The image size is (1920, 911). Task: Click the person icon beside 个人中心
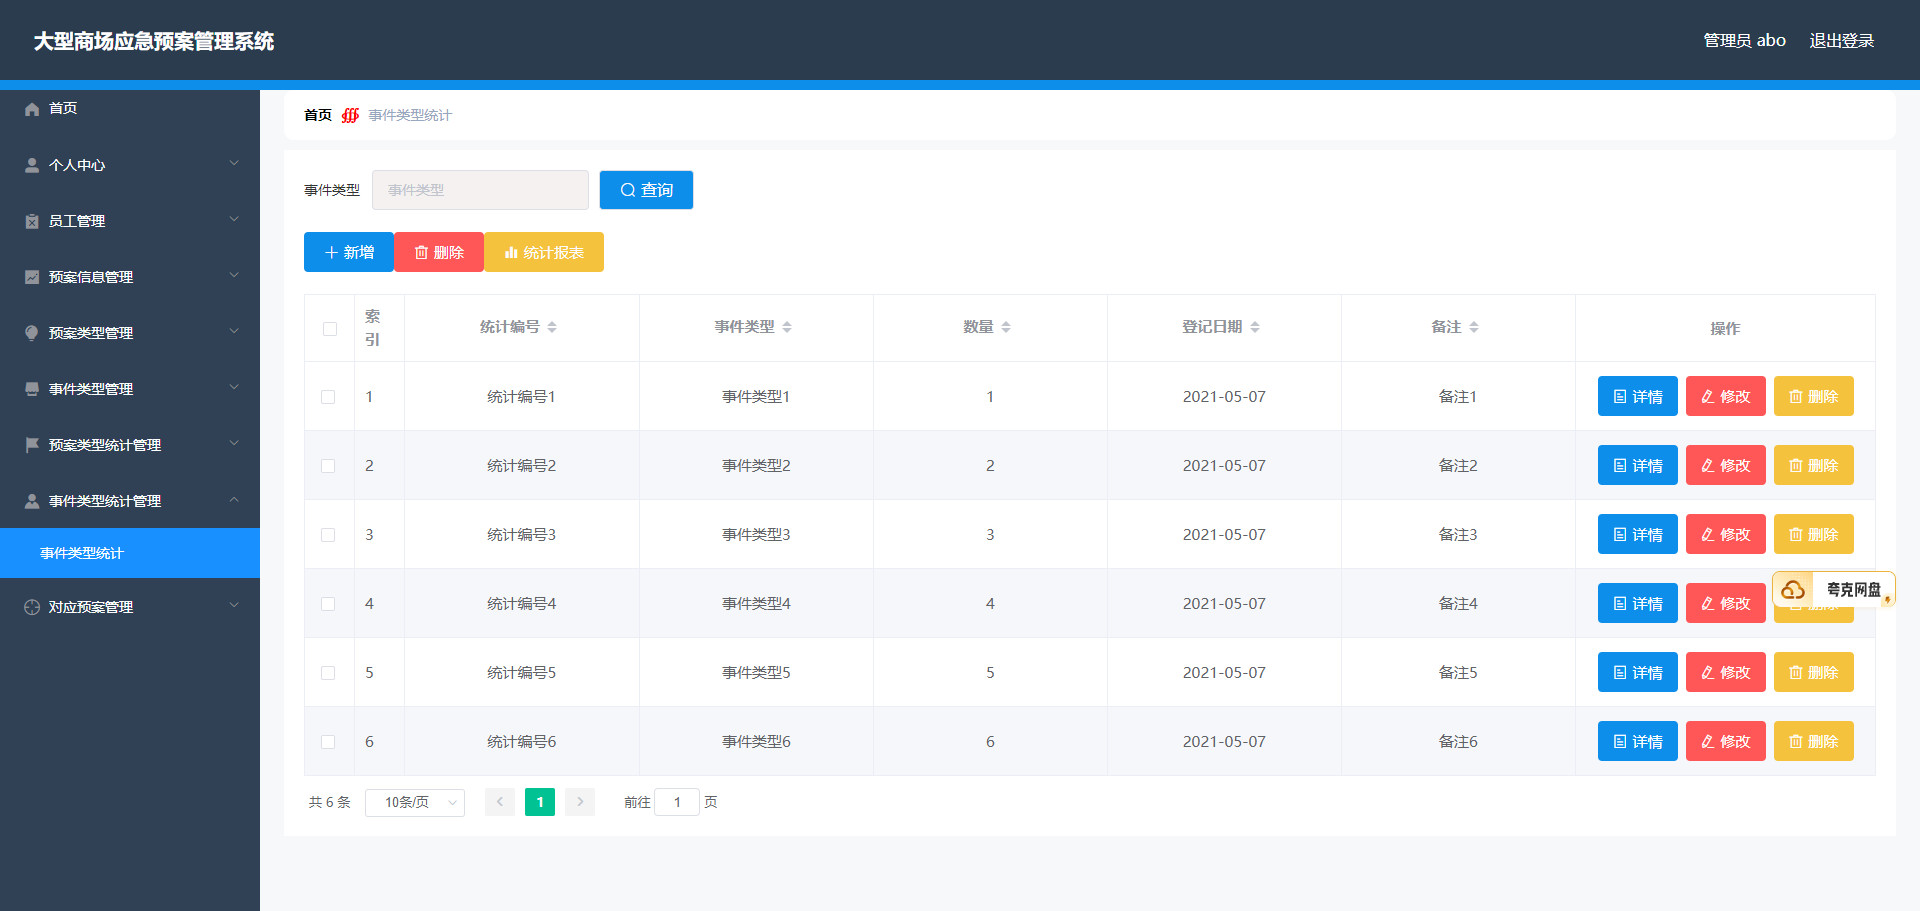(32, 165)
